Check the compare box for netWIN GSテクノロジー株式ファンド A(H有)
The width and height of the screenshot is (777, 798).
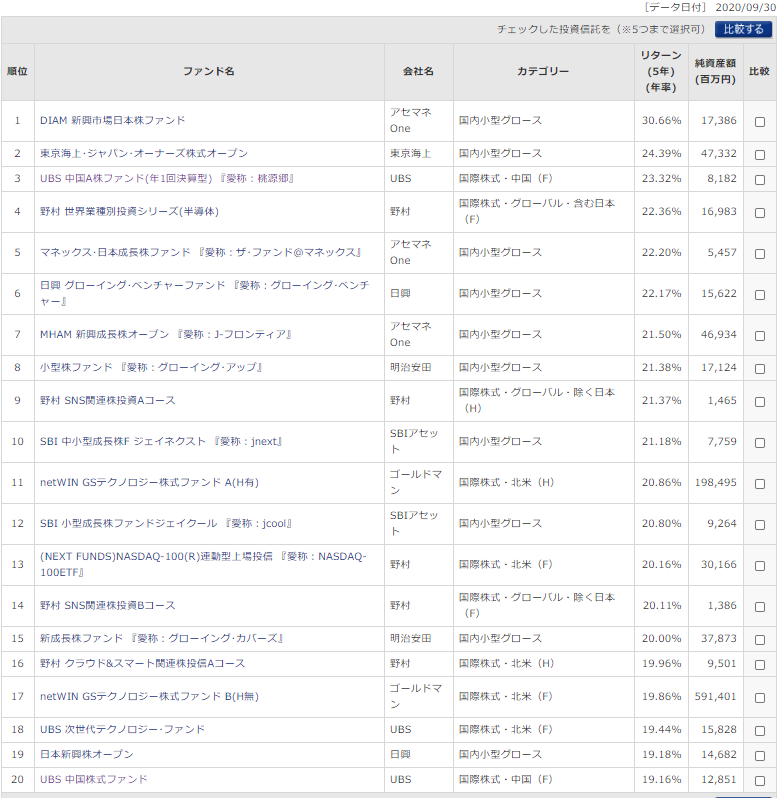pos(760,483)
